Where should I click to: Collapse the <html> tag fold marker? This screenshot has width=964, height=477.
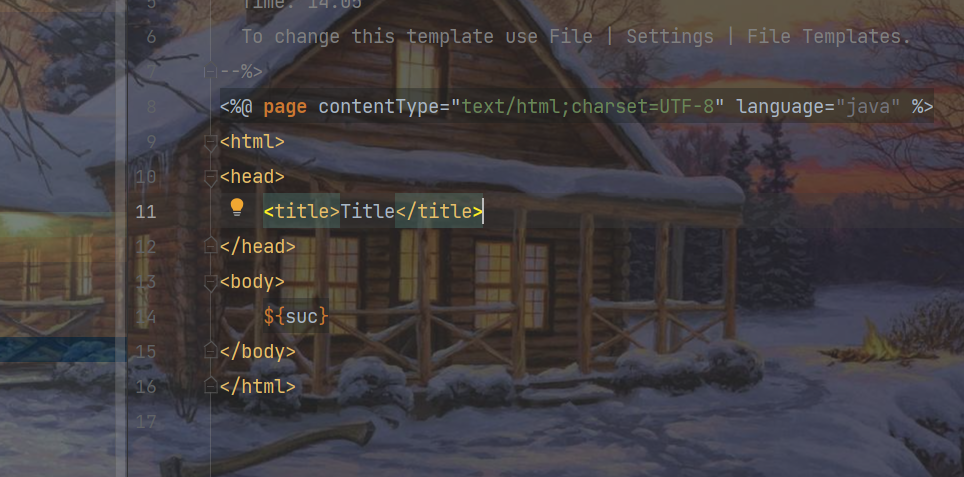click(210, 143)
